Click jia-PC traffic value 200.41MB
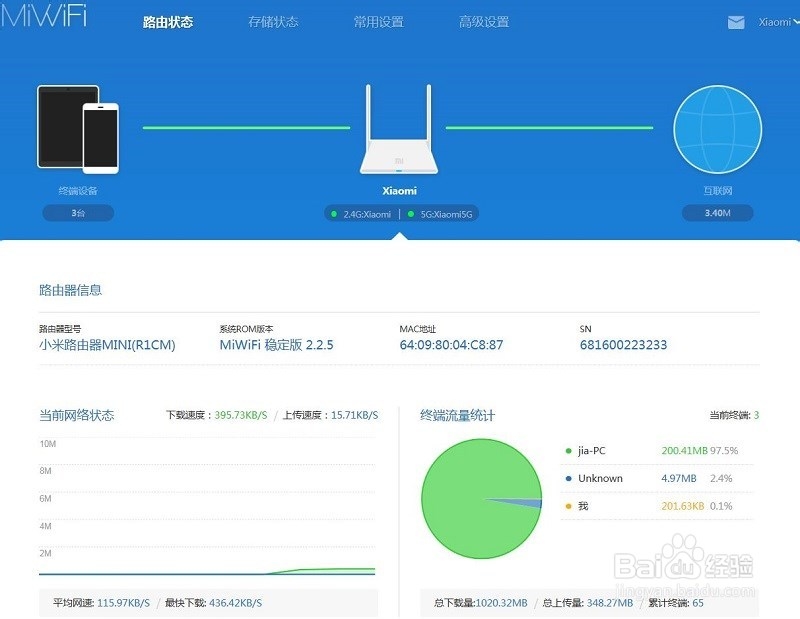This screenshot has height=619, width=800. click(x=684, y=451)
